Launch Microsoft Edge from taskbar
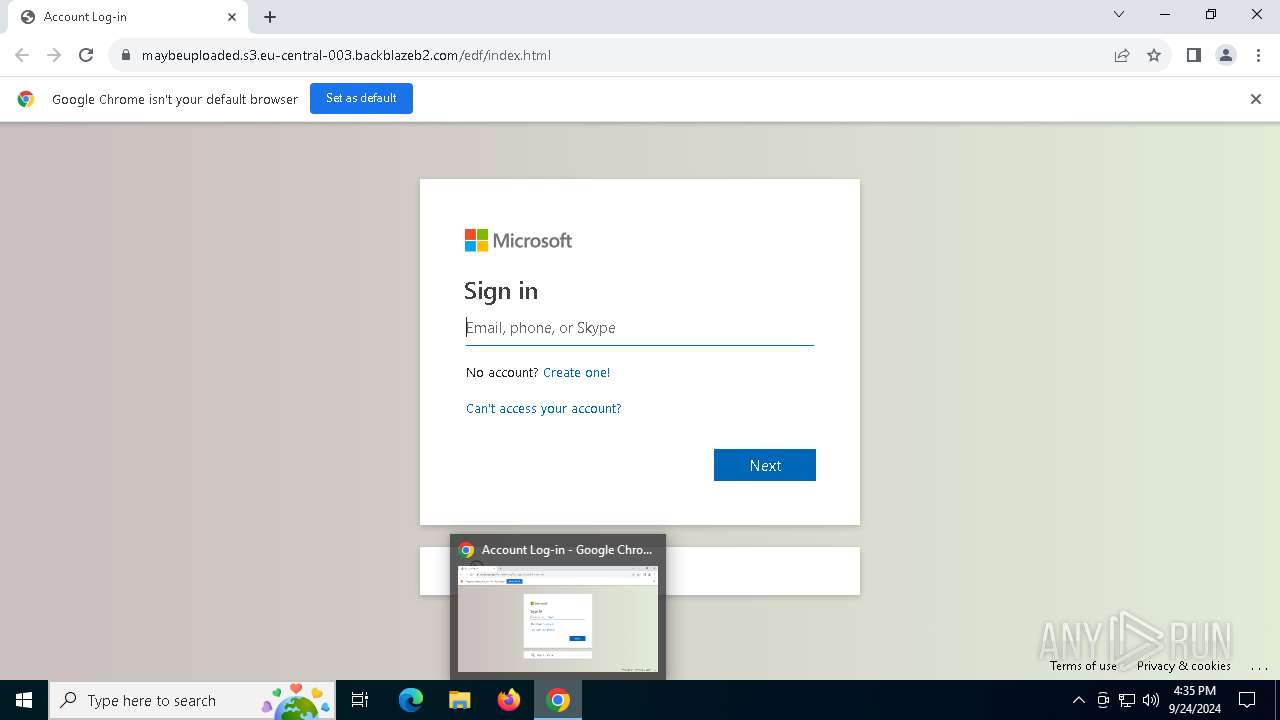 pos(411,700)
